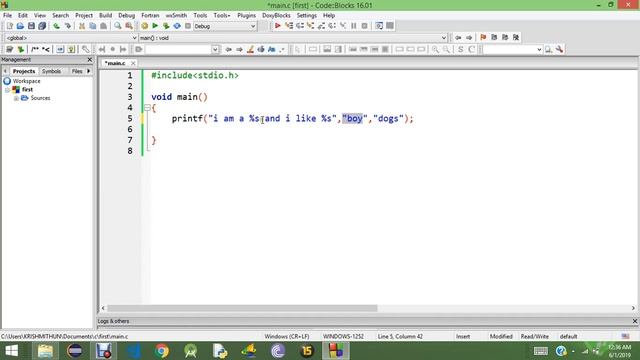
Task: Show more Management tabs with the right arrow
Action: (89, 71)
